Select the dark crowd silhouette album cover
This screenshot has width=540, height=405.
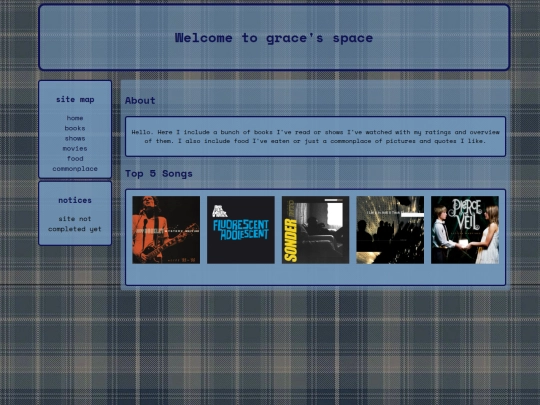390,230
